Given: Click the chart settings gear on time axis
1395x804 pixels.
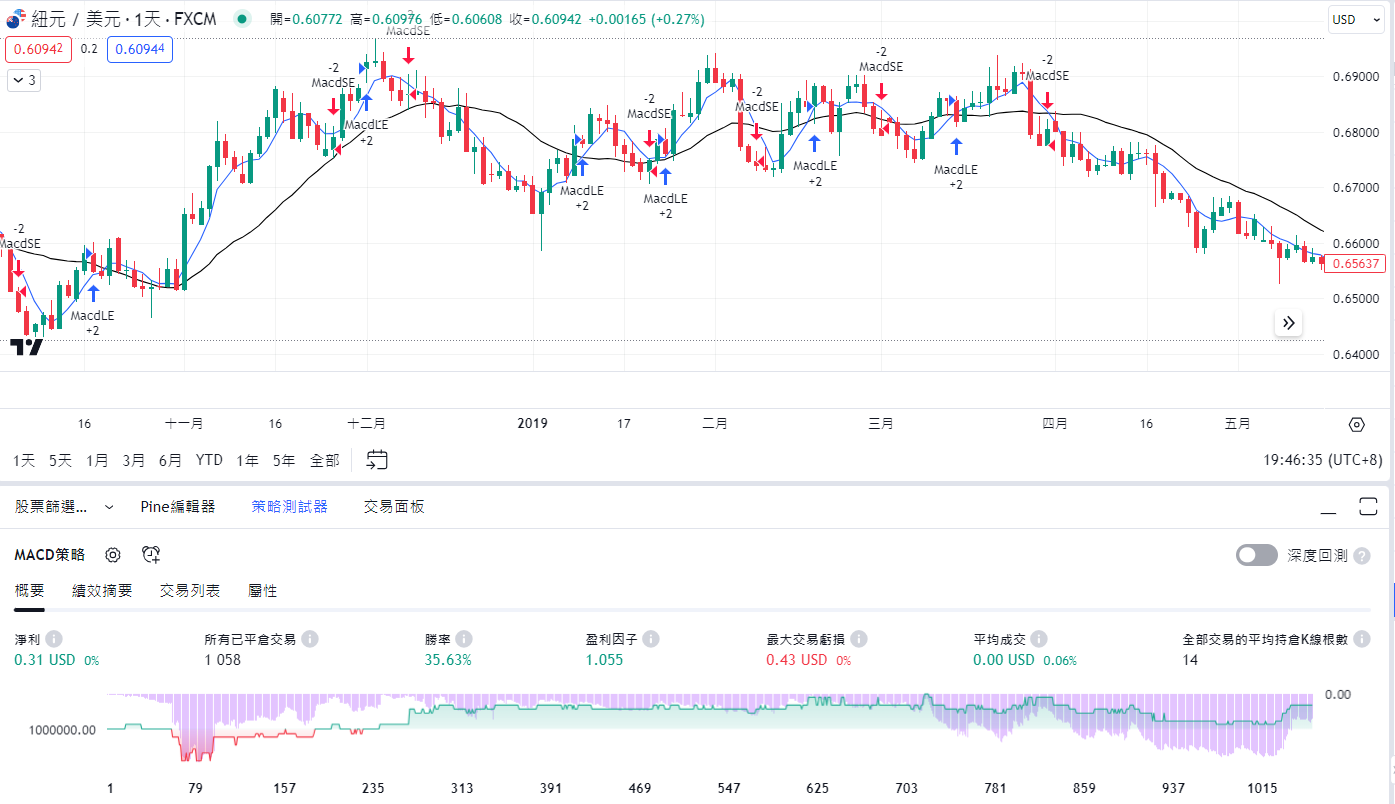Looking at the screenshot, I should coord(1356,424).
